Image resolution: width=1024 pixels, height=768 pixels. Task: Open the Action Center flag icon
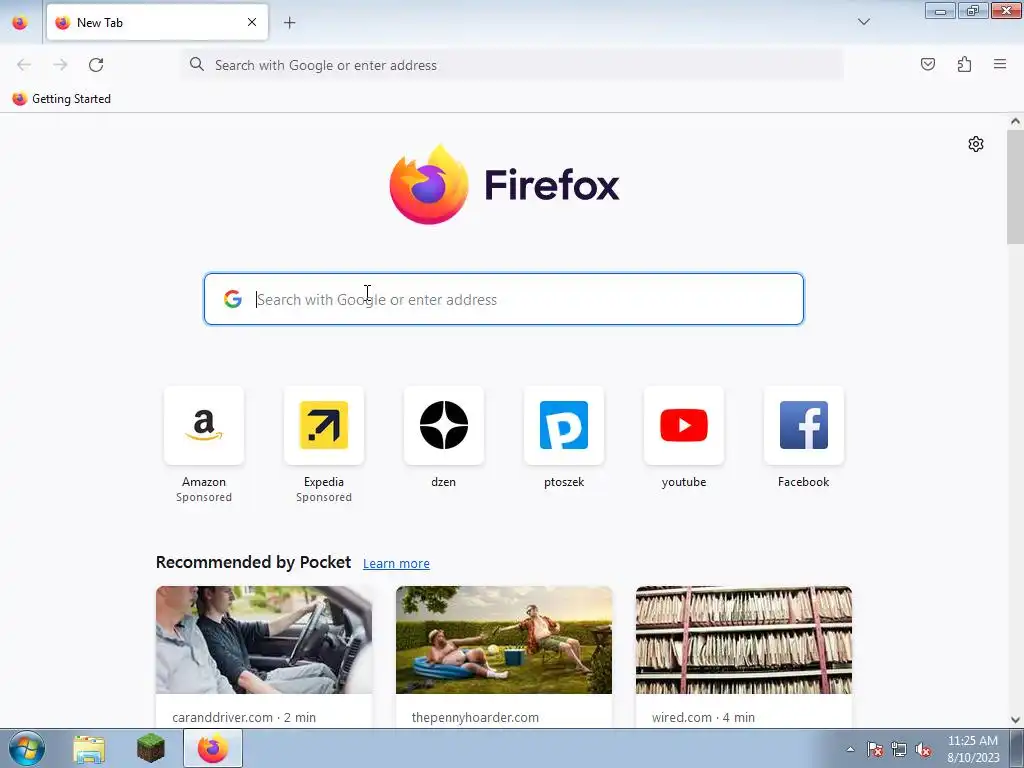(x=874, y=749)
